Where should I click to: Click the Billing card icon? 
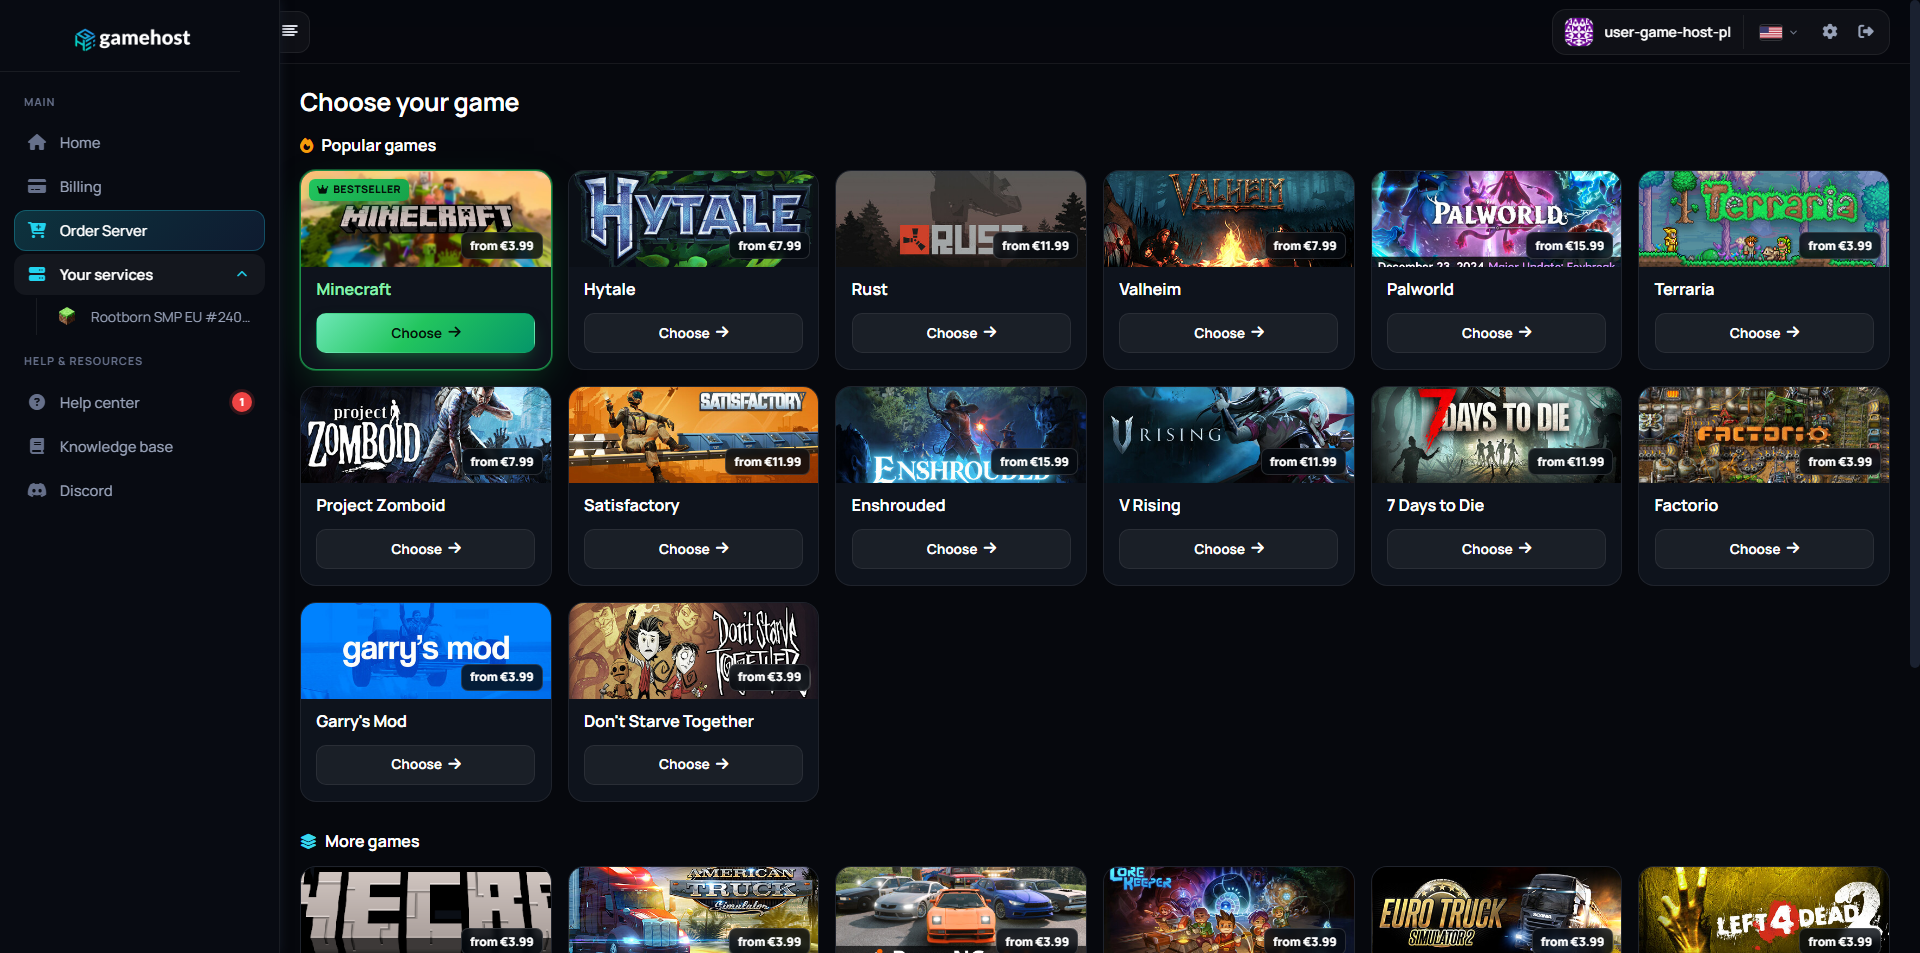pyautogui.click(x=37, y=187)
